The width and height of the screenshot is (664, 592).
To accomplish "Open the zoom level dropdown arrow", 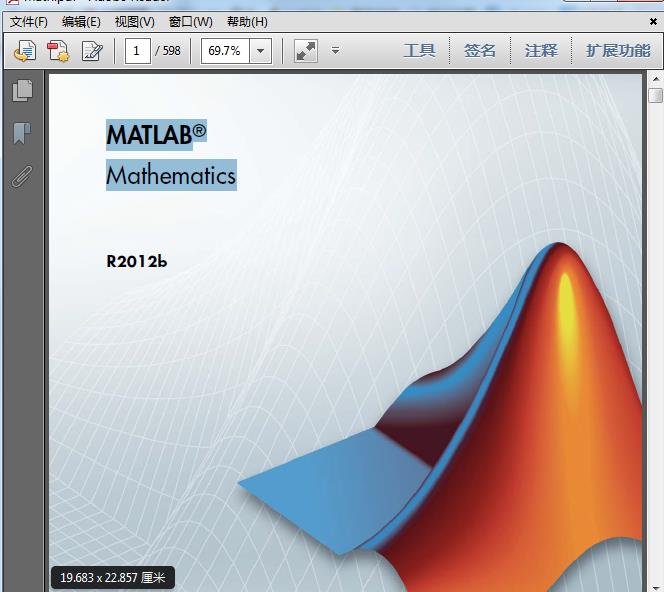I will coord(260,51).
